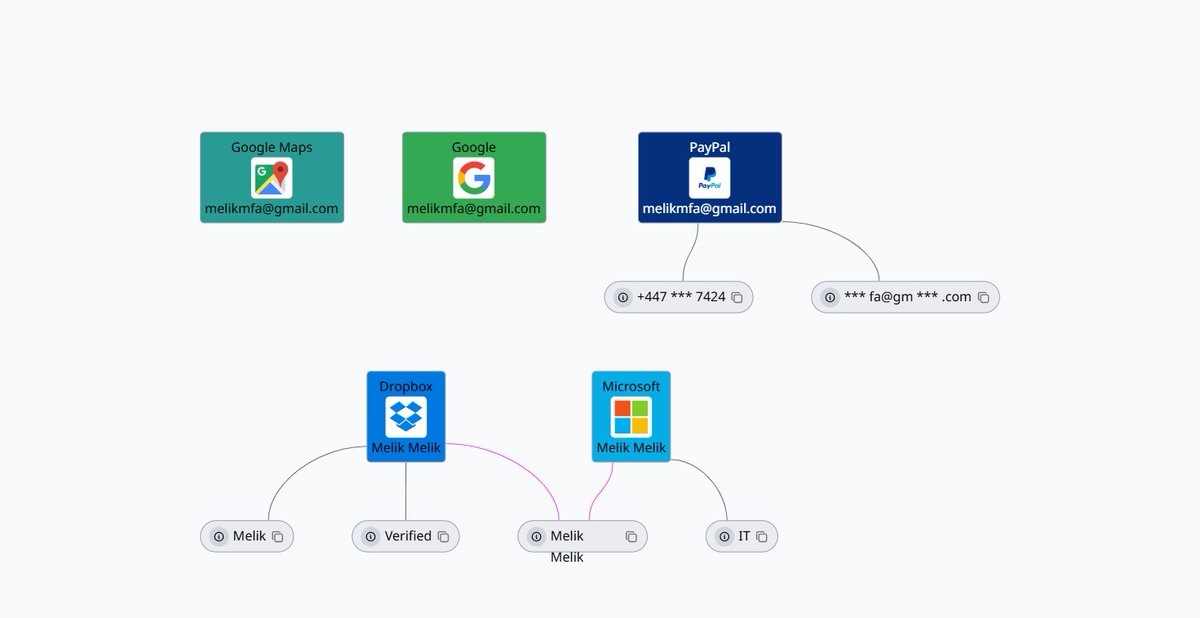Click the Dropbox box logo

[x=406, y=417]
